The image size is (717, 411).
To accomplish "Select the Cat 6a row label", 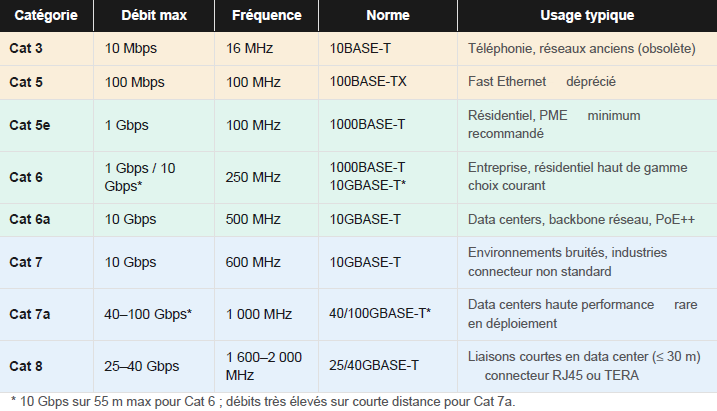I will pos(30,219).
